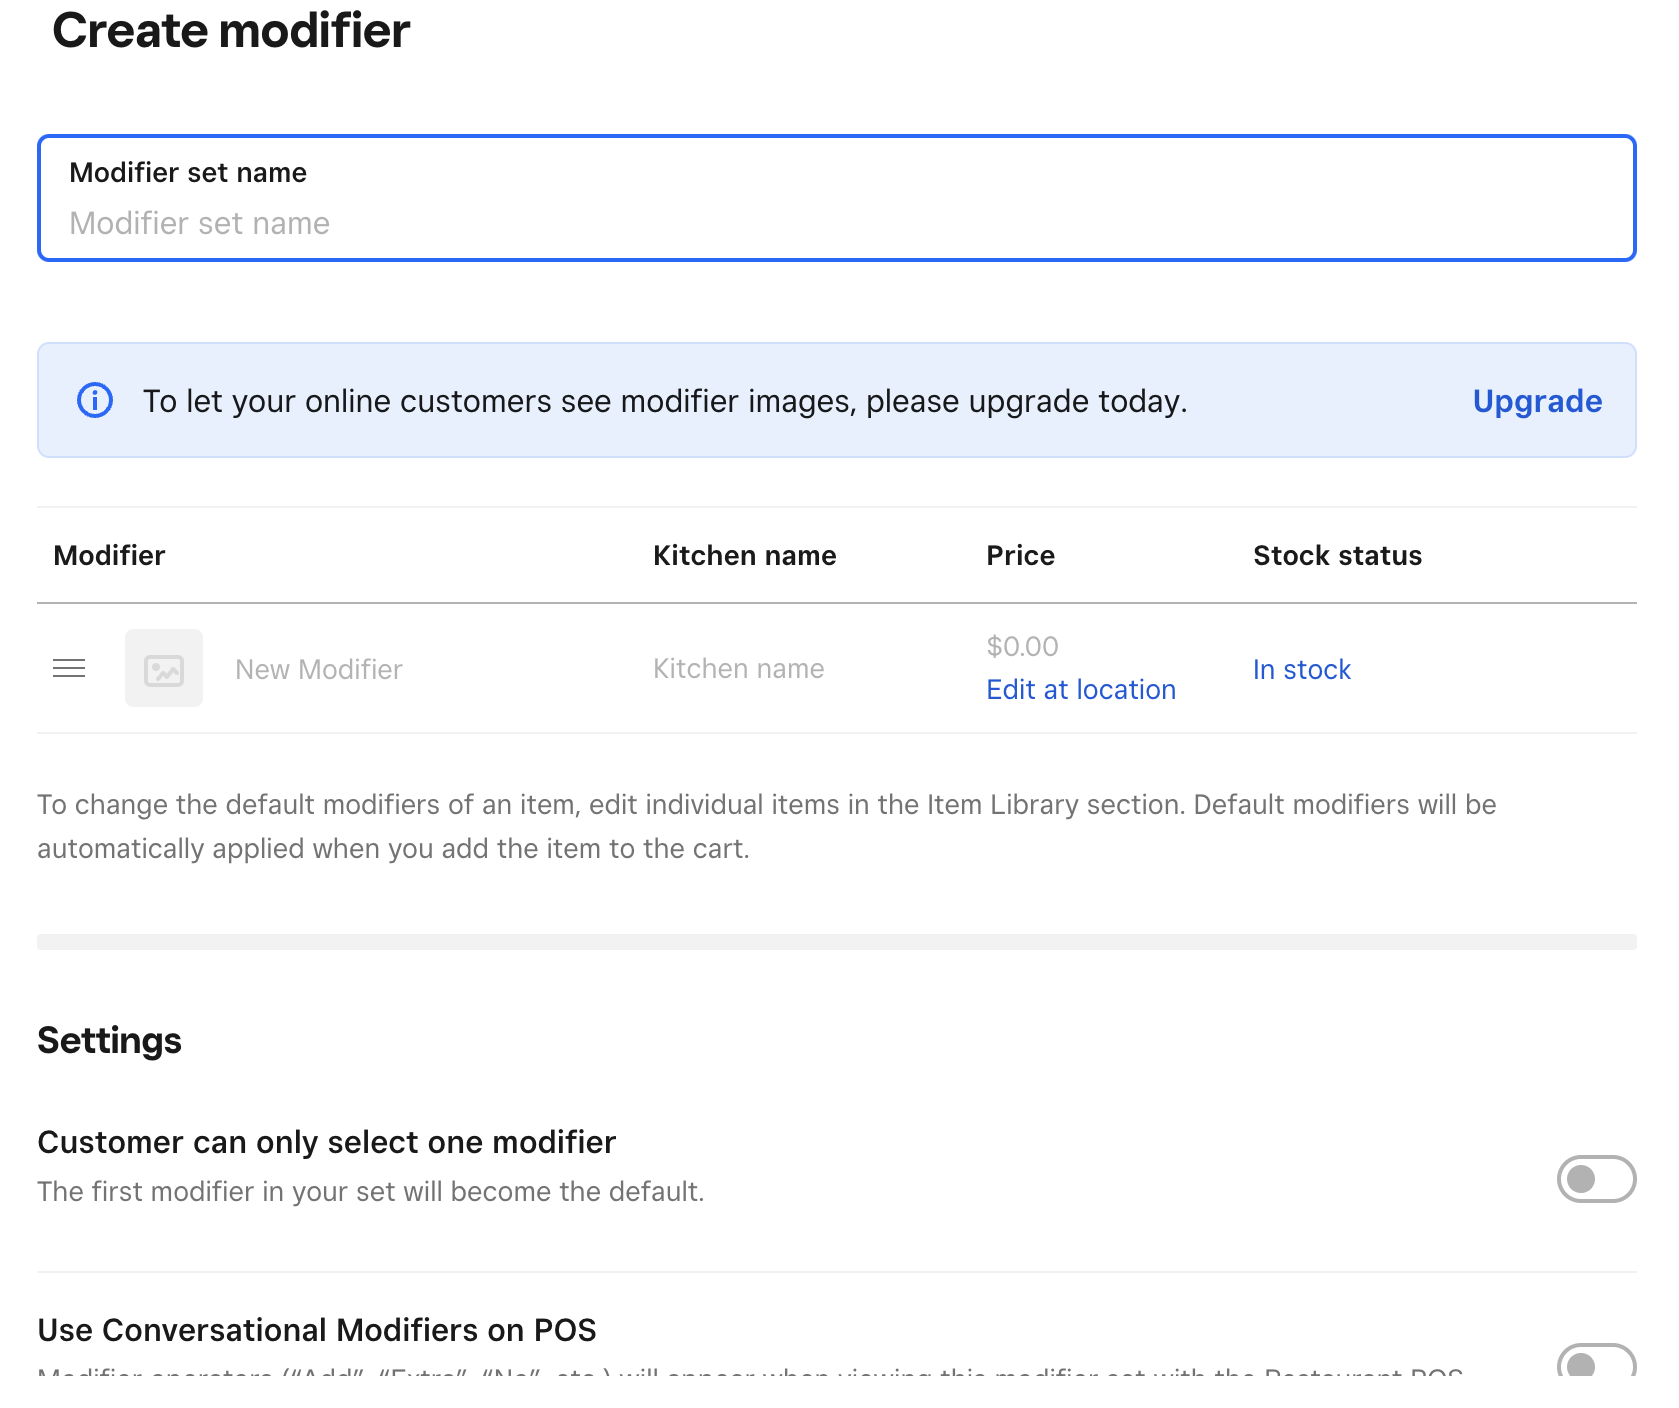
Task: Click the Price column header
Action: point(1020,556)
